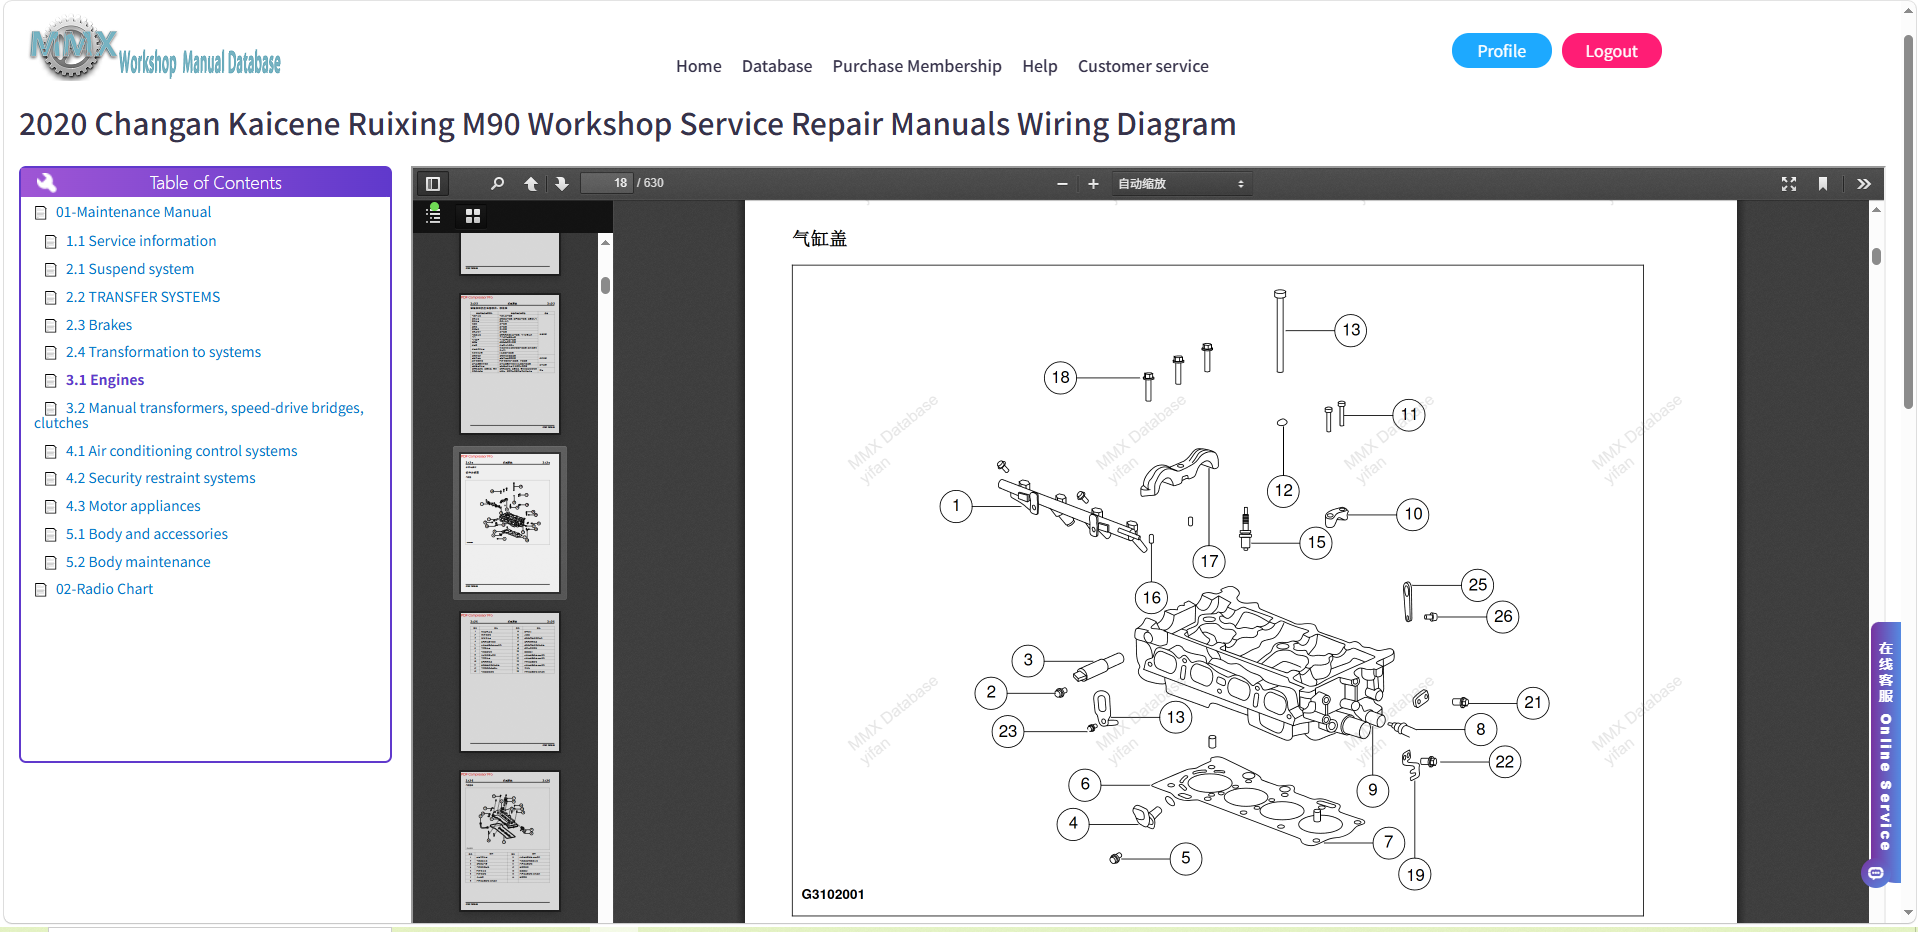Click document icon beside 2.2 TRANSFER SYSTEMS

(51, 298)
